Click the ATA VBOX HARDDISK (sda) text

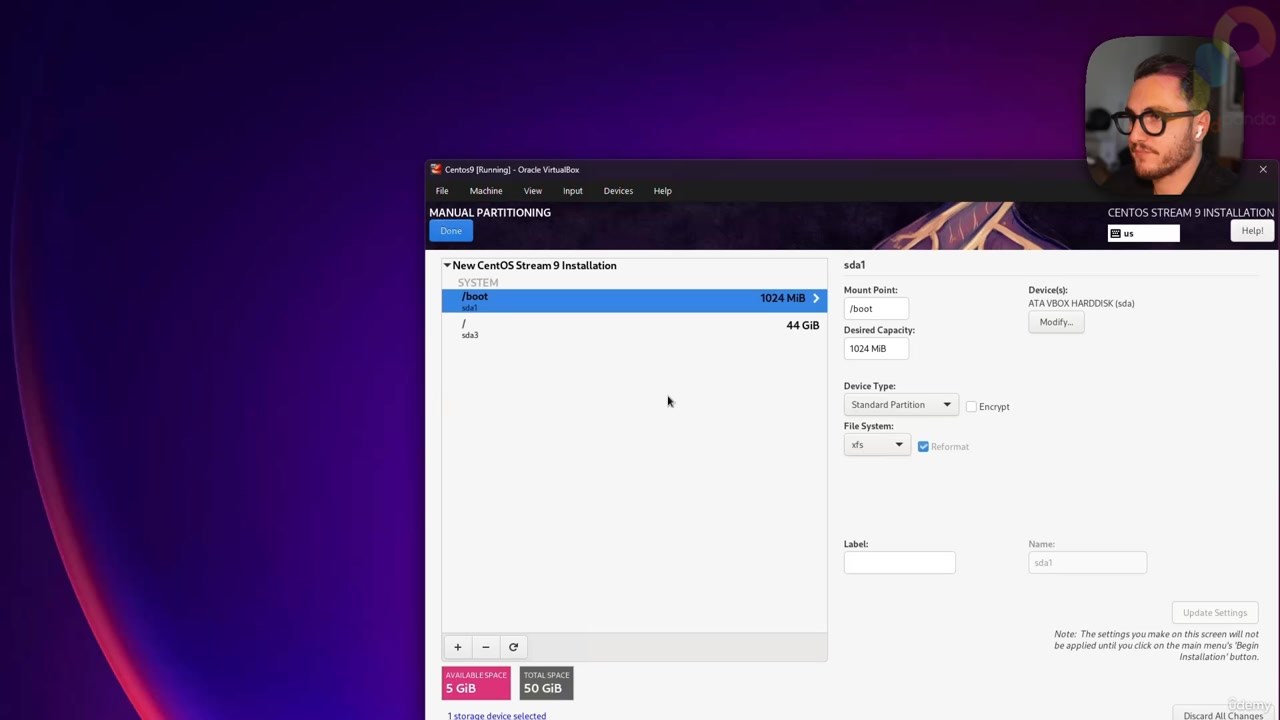(x=1081, y=303)
